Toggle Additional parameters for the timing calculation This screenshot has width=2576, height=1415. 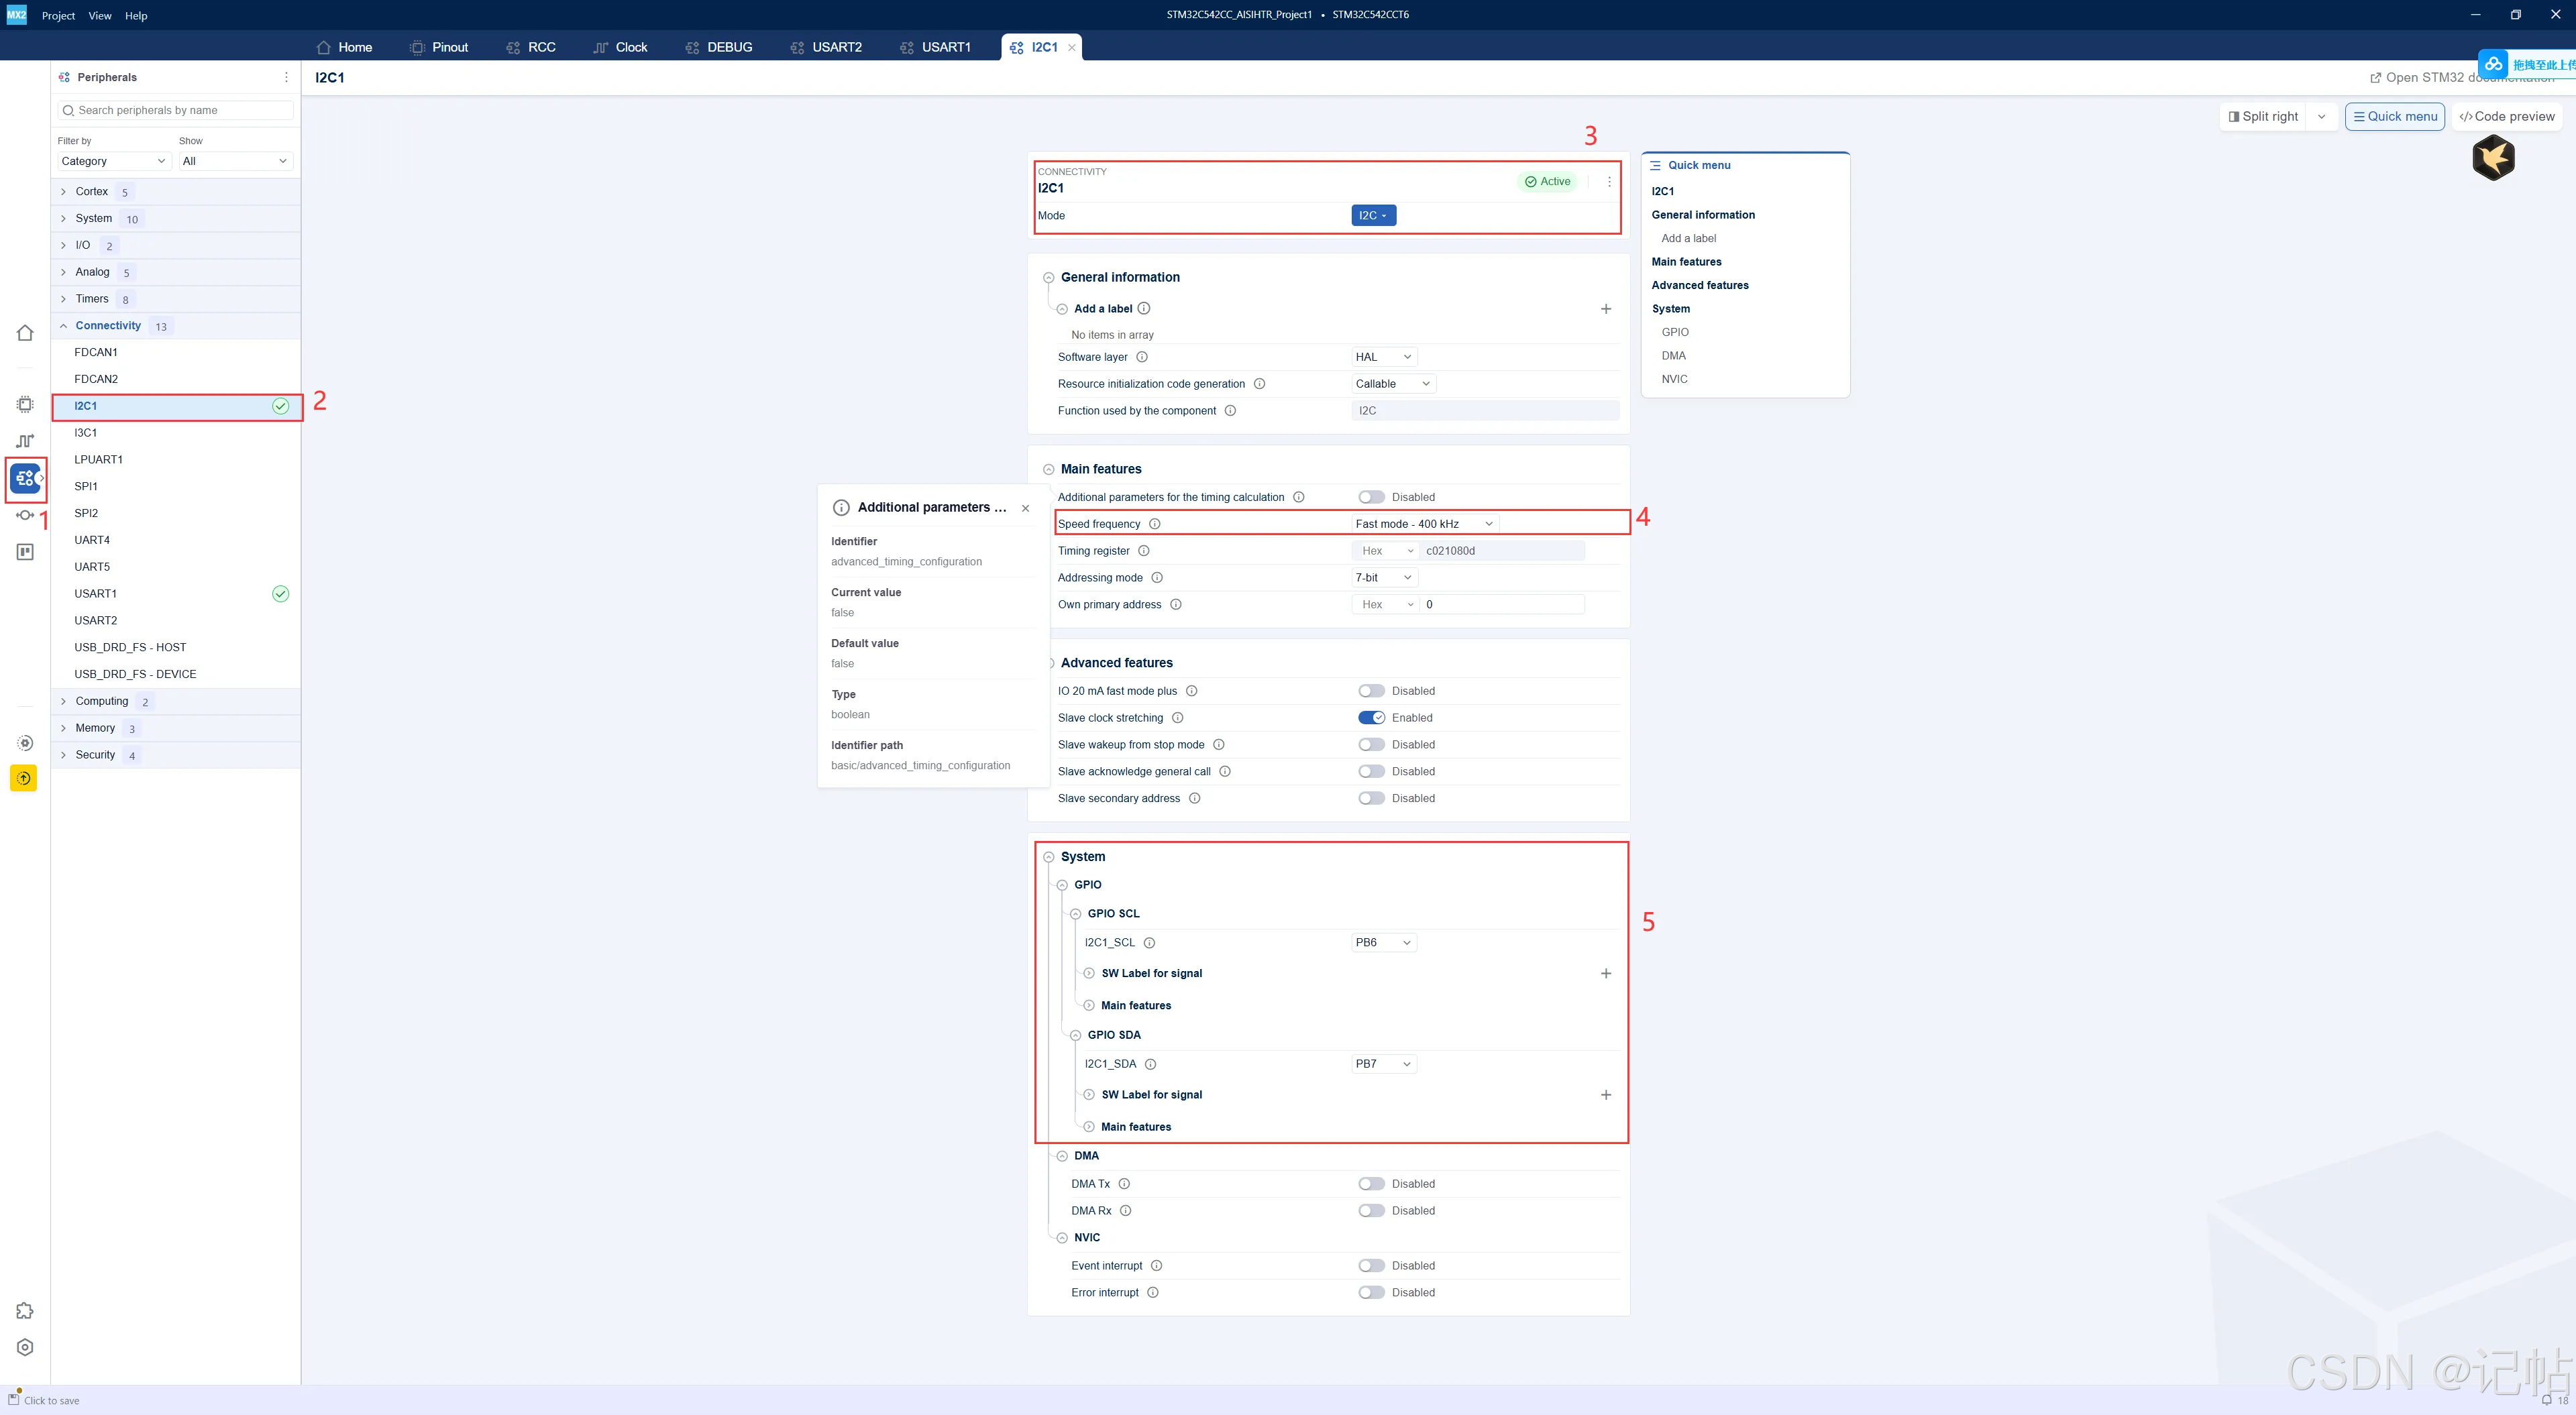tap(1371, 497)
